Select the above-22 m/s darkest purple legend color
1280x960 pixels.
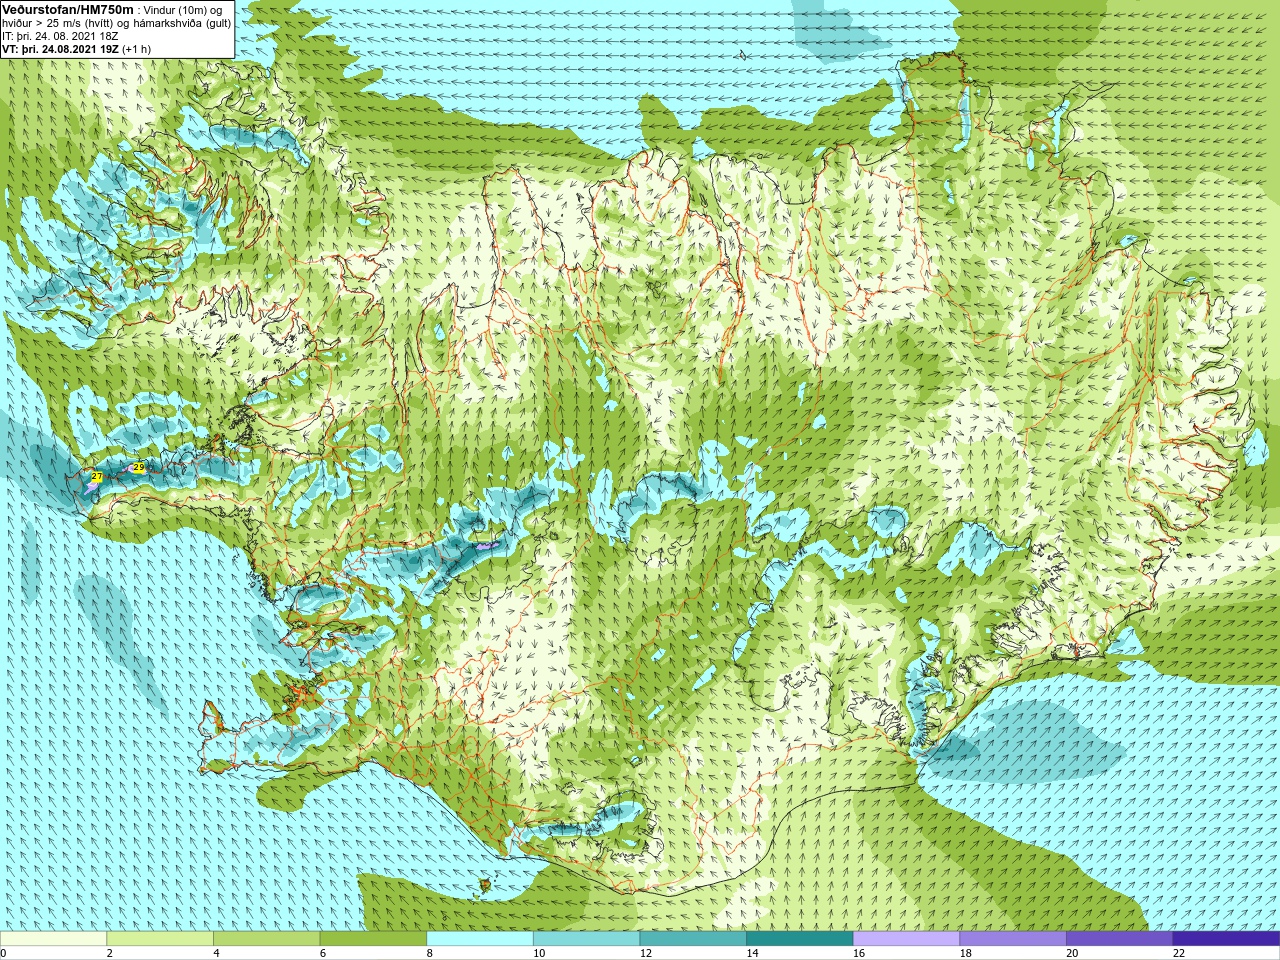[x=1226, y=939]
